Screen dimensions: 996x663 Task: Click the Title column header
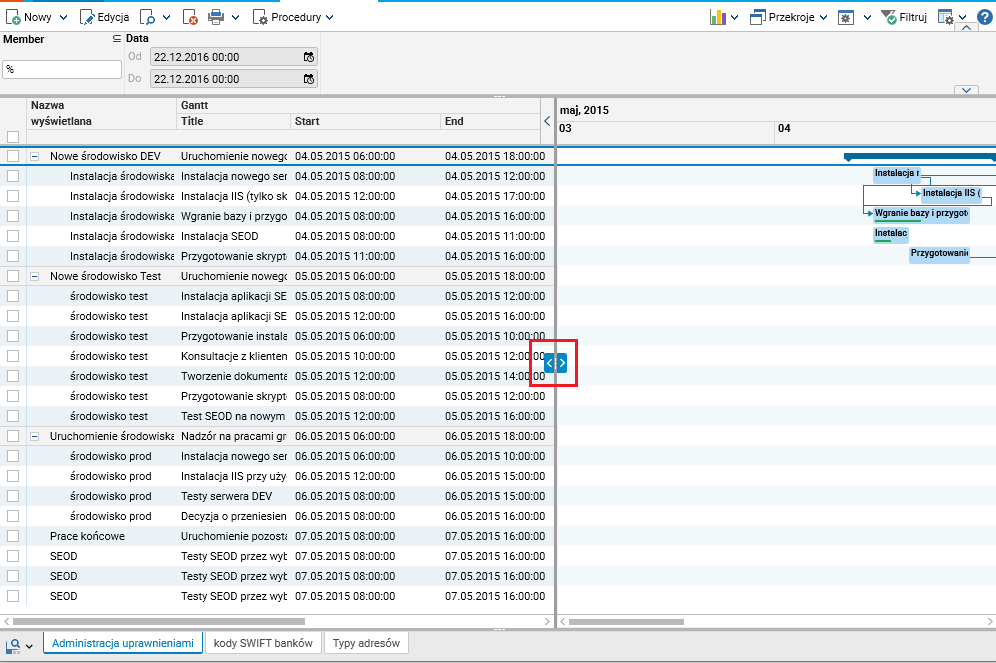click(x=233, y=121)
